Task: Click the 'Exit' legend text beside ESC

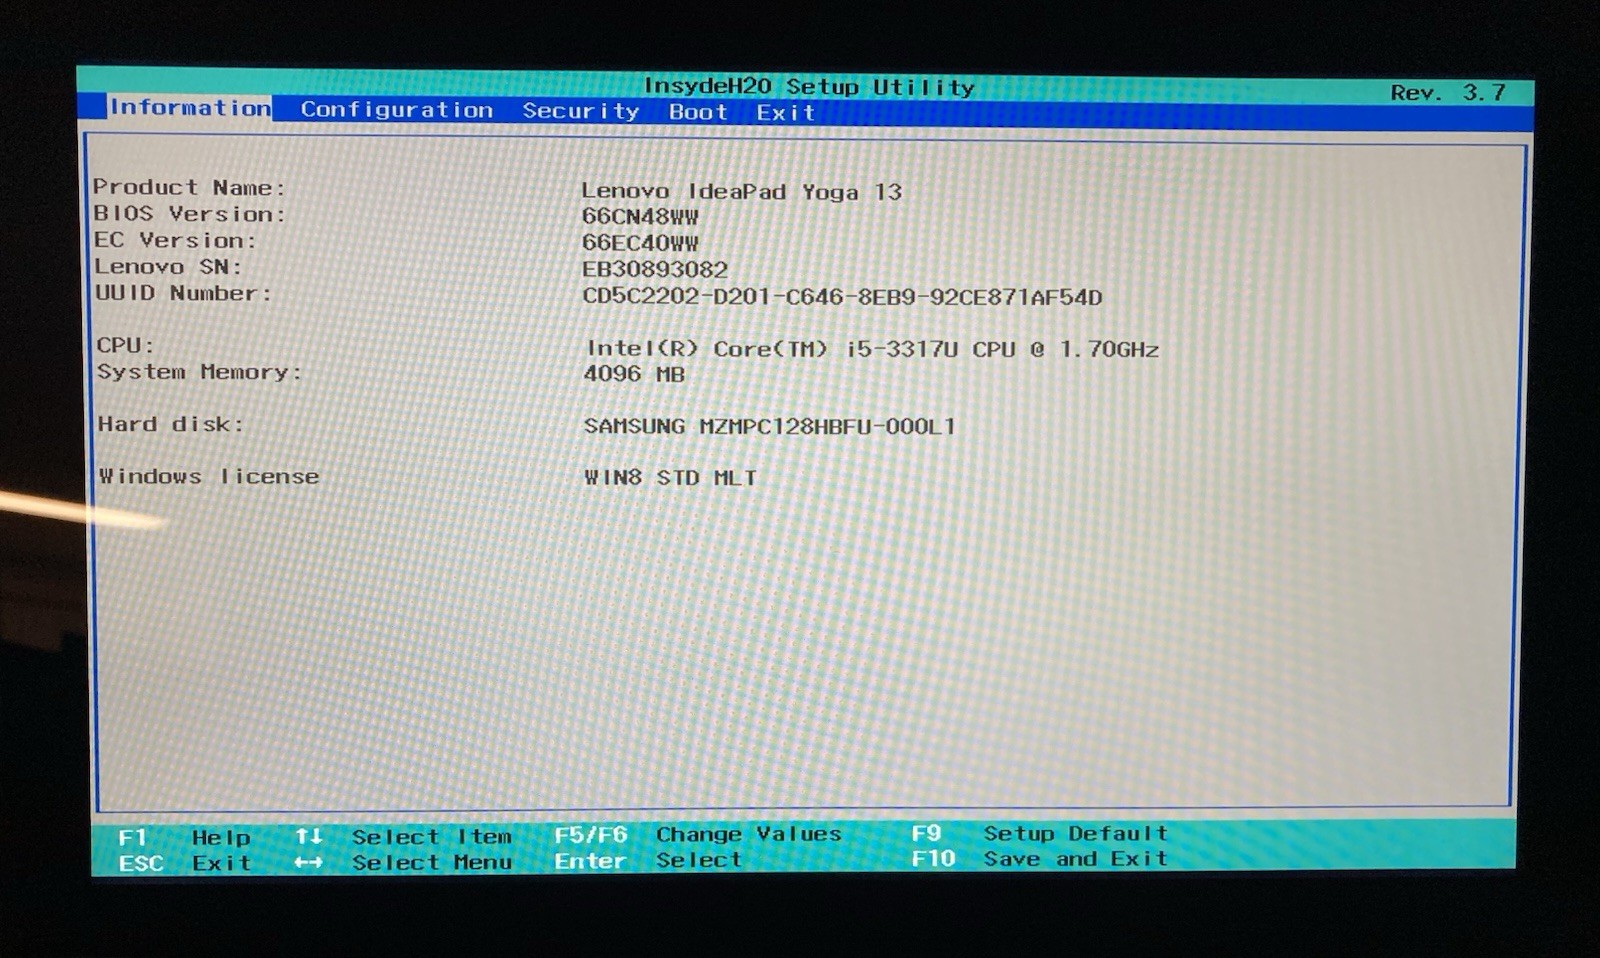Action: click(221, 863)
